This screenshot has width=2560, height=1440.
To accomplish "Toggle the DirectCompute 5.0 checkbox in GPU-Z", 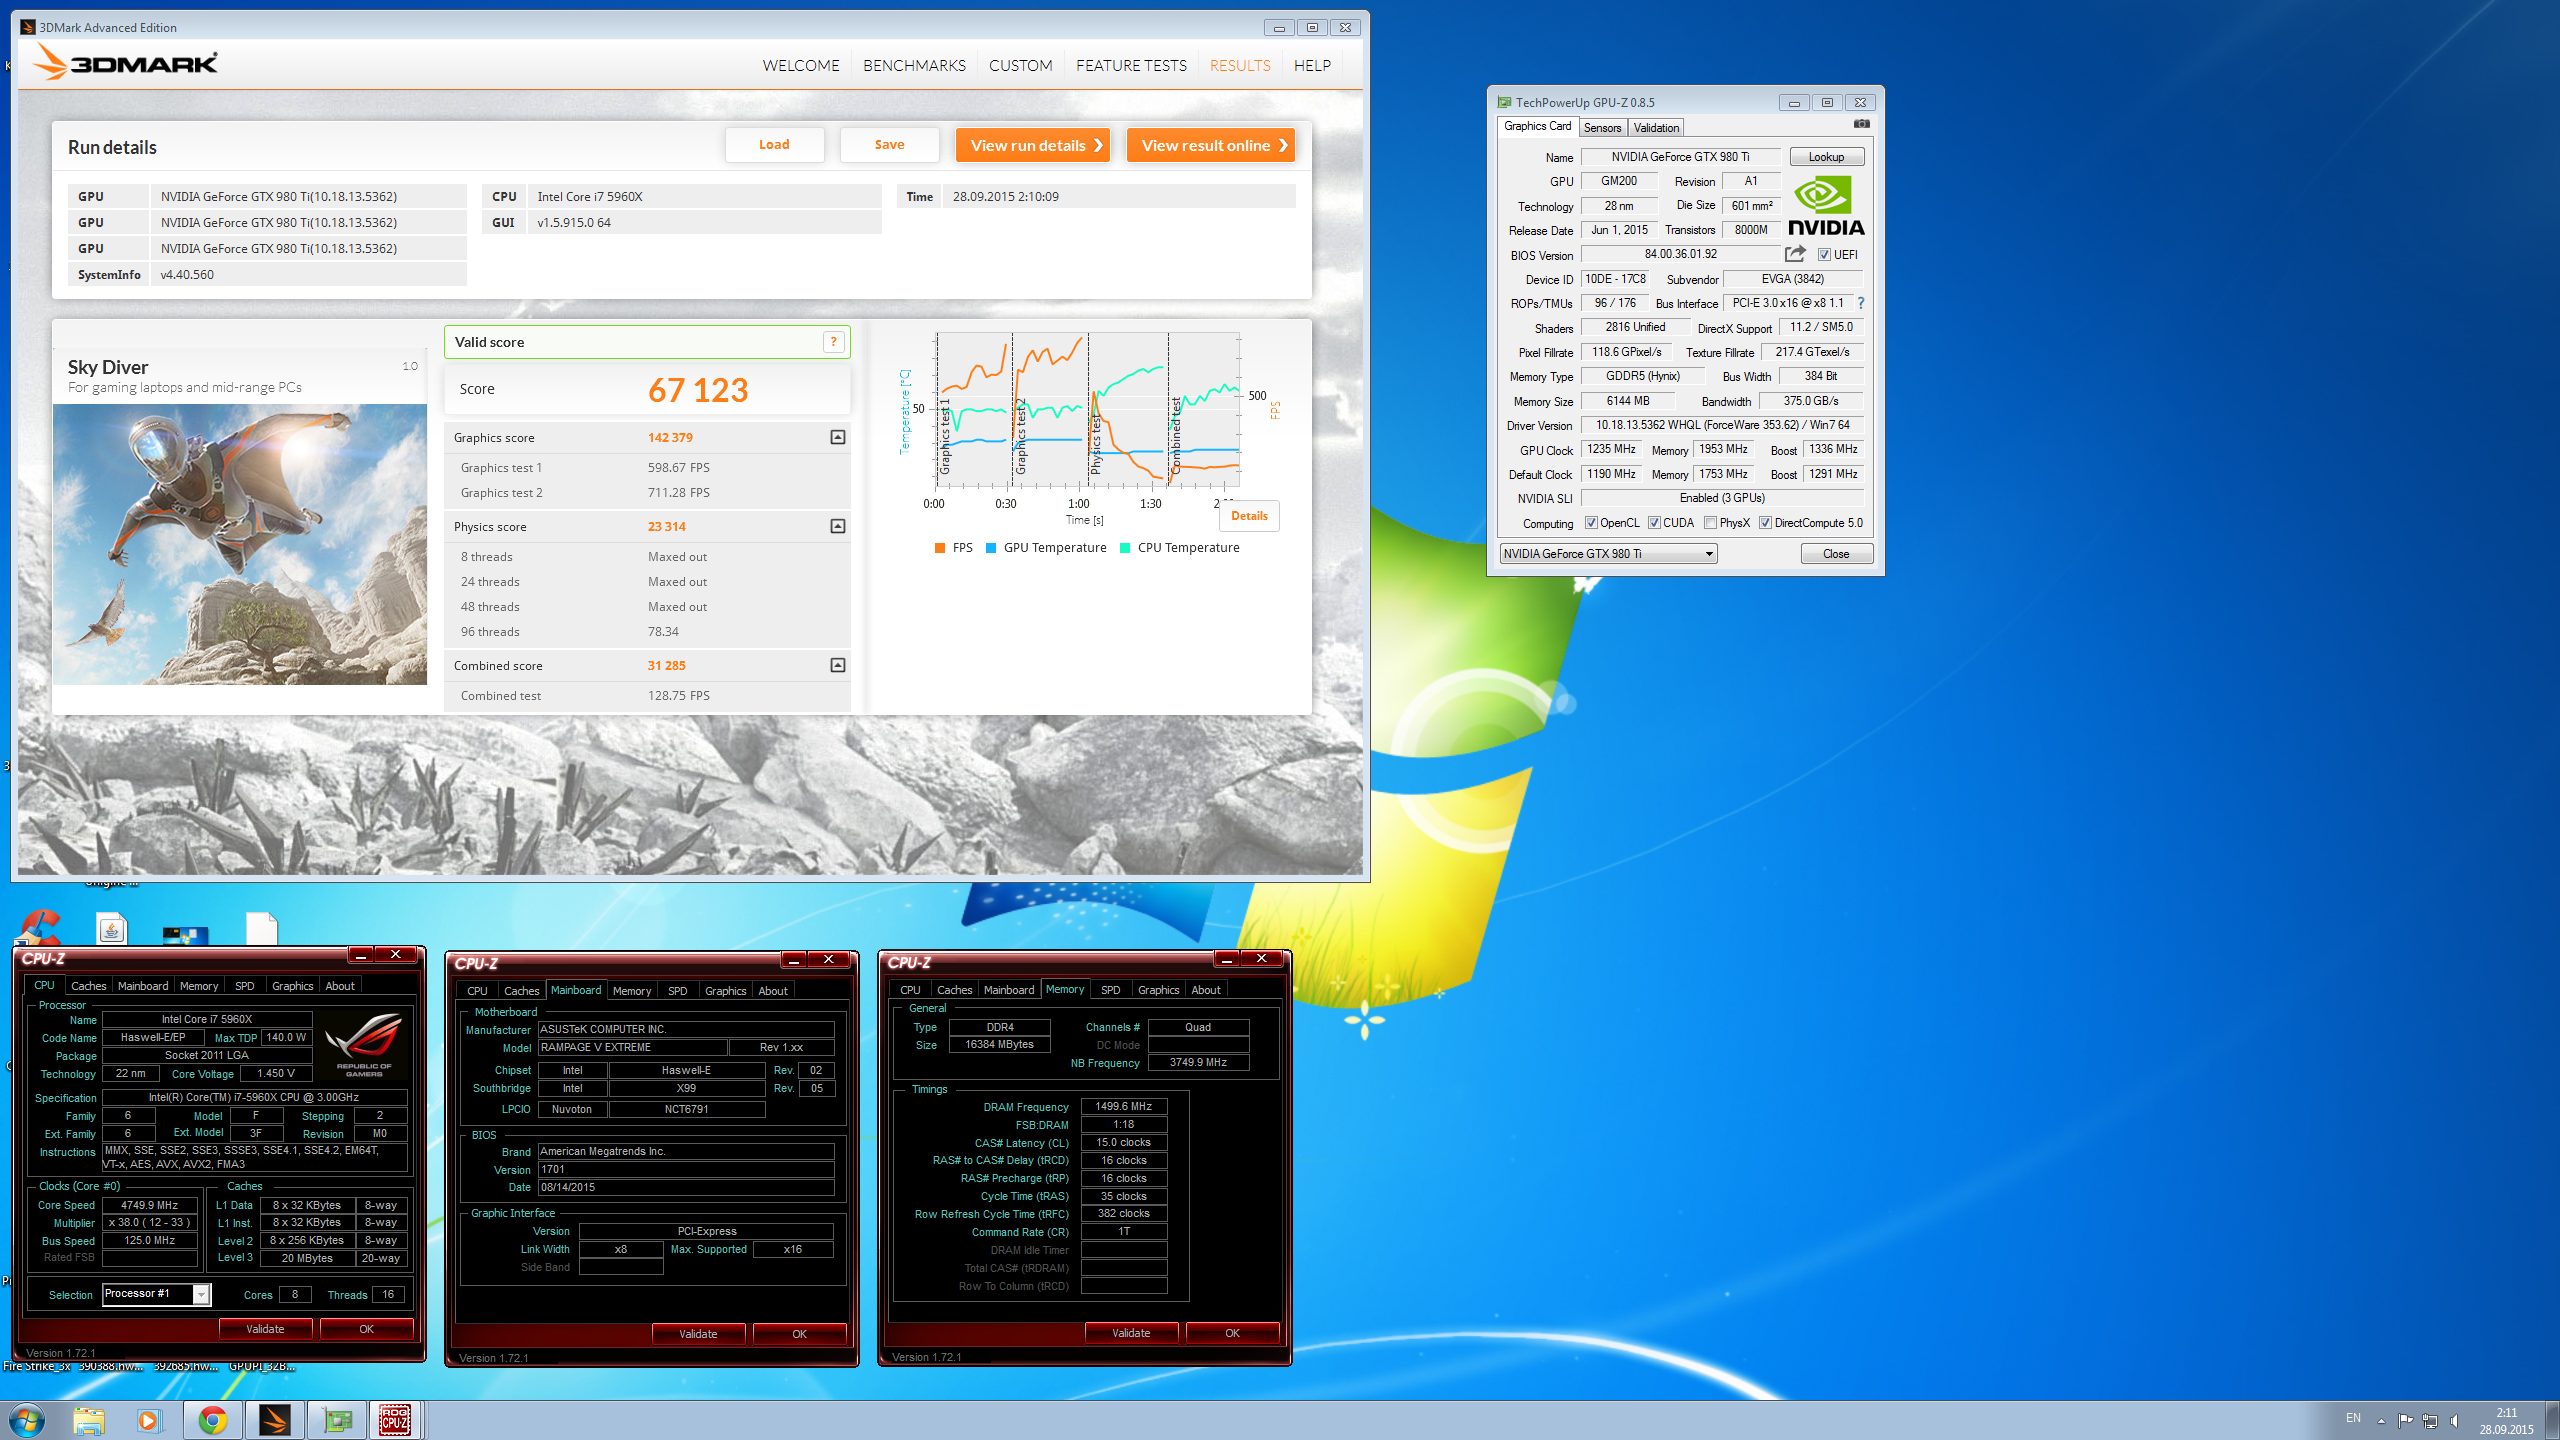I will click(x=1765, y=523).
